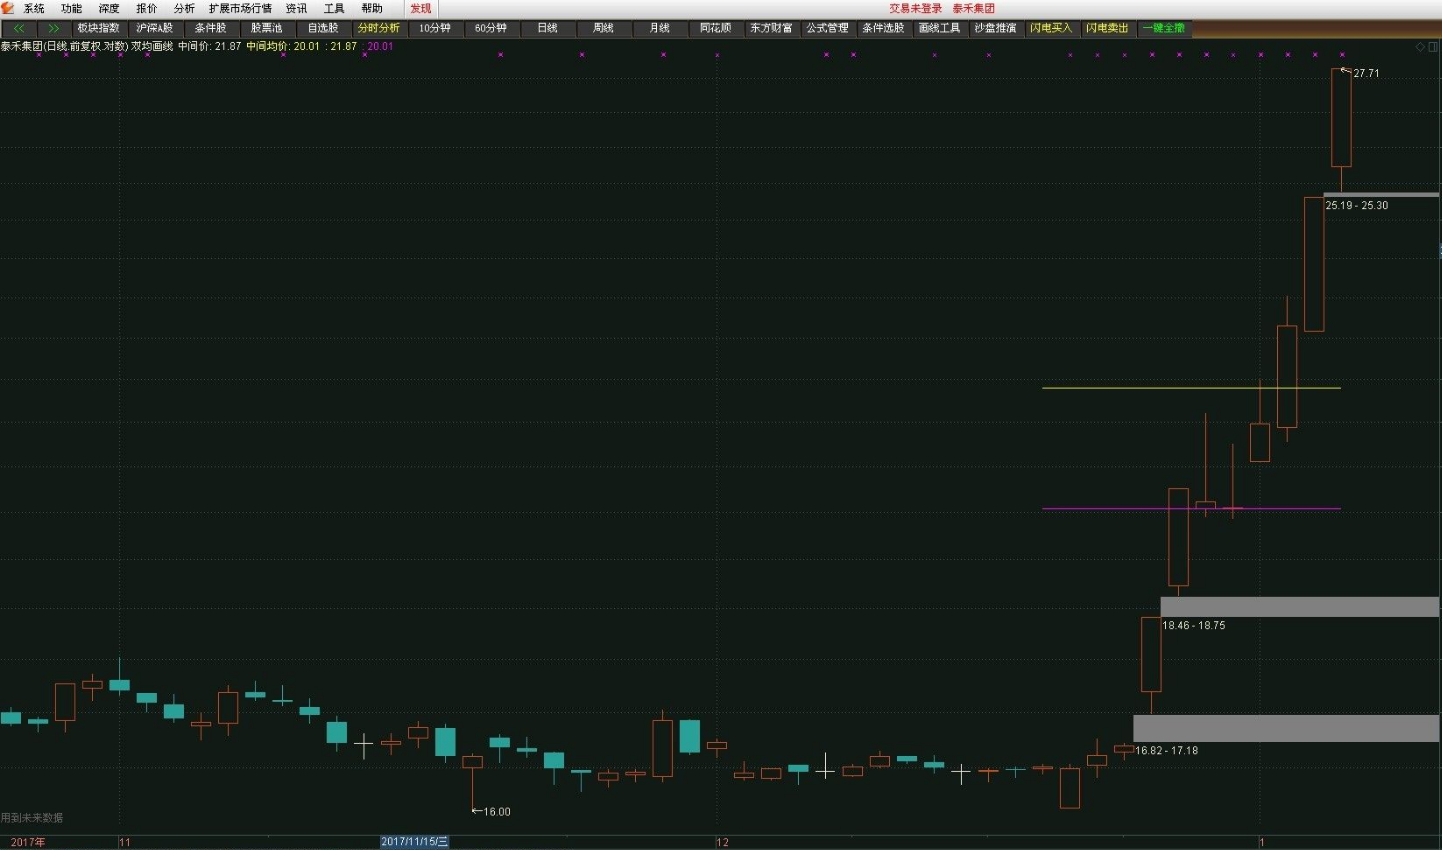Open the 工具 menu
This screenshot has width=1442, height=850.
tap(334, 8)
